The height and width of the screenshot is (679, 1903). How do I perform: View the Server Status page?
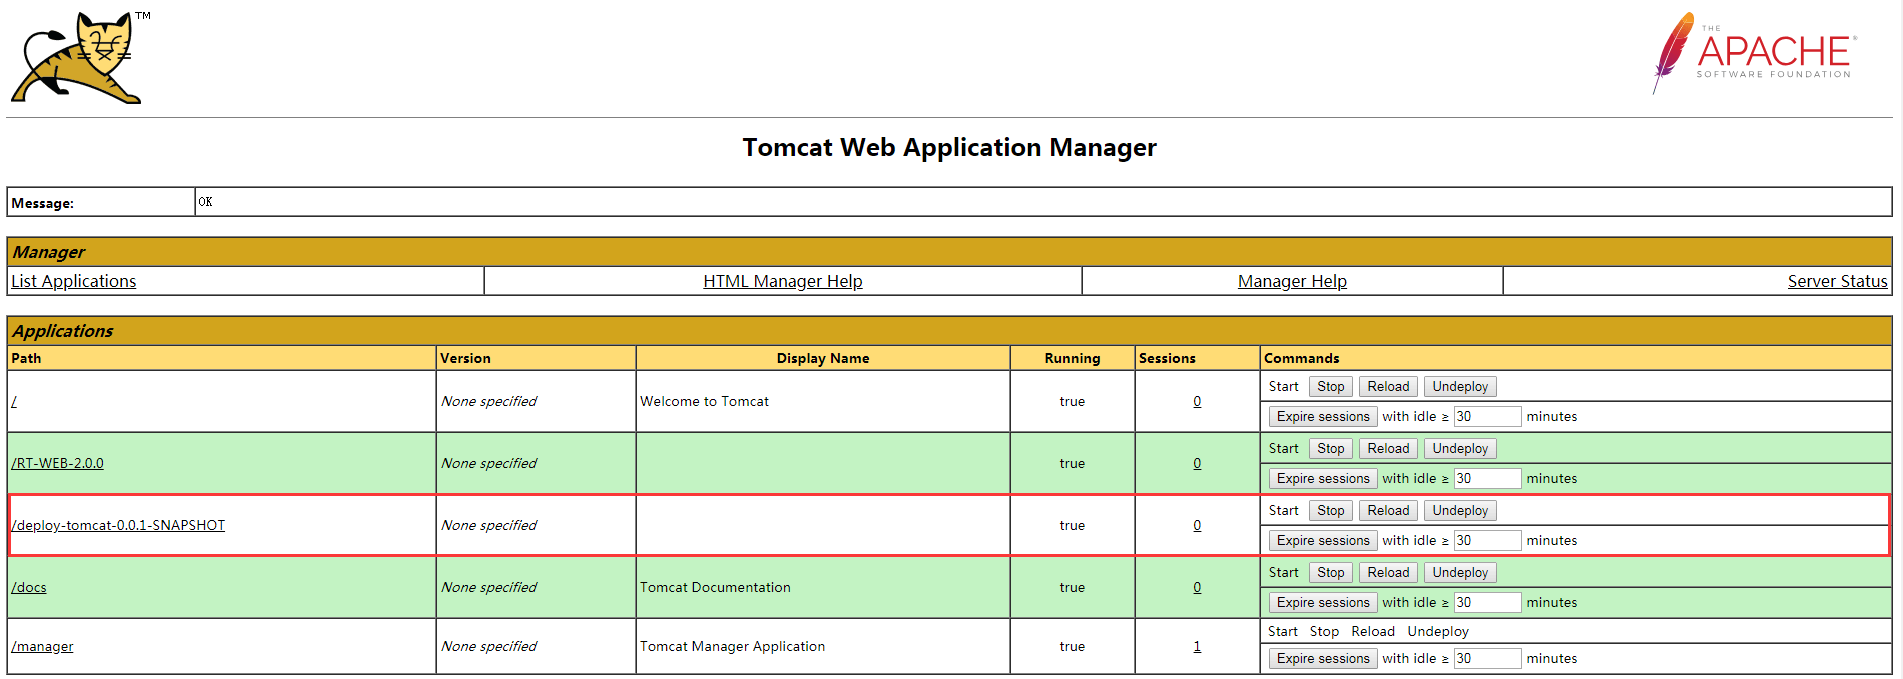(1836, 281)
